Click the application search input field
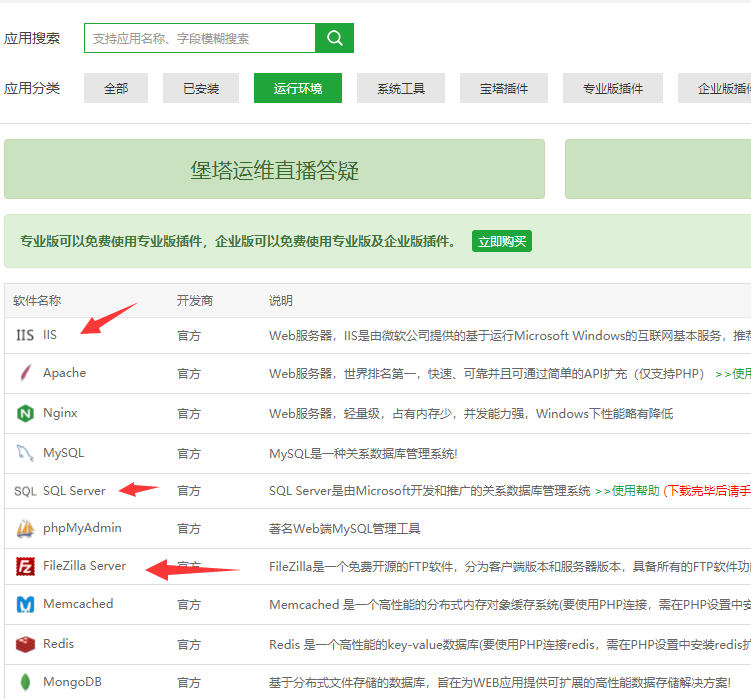 click(200, 39)
